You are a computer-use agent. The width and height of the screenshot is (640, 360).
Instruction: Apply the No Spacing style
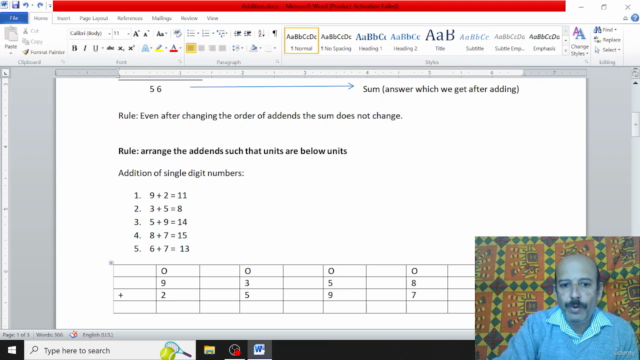pos(336,41)
